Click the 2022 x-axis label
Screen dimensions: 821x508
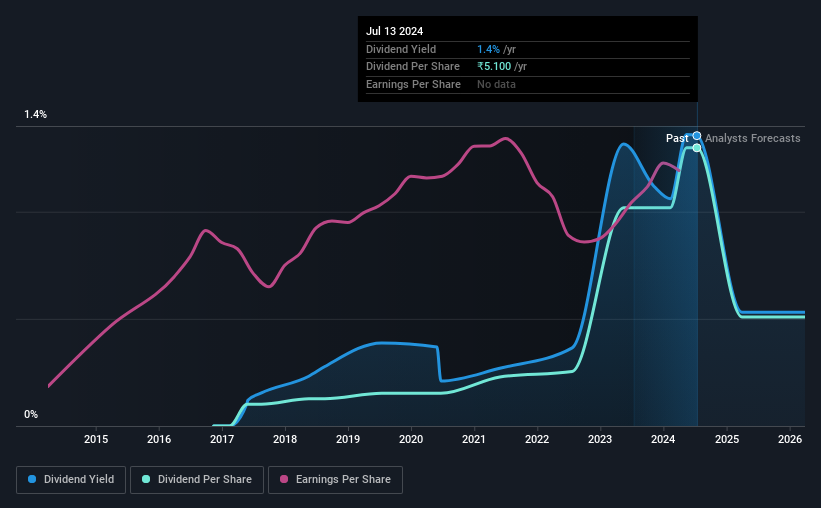click(537, 439)
